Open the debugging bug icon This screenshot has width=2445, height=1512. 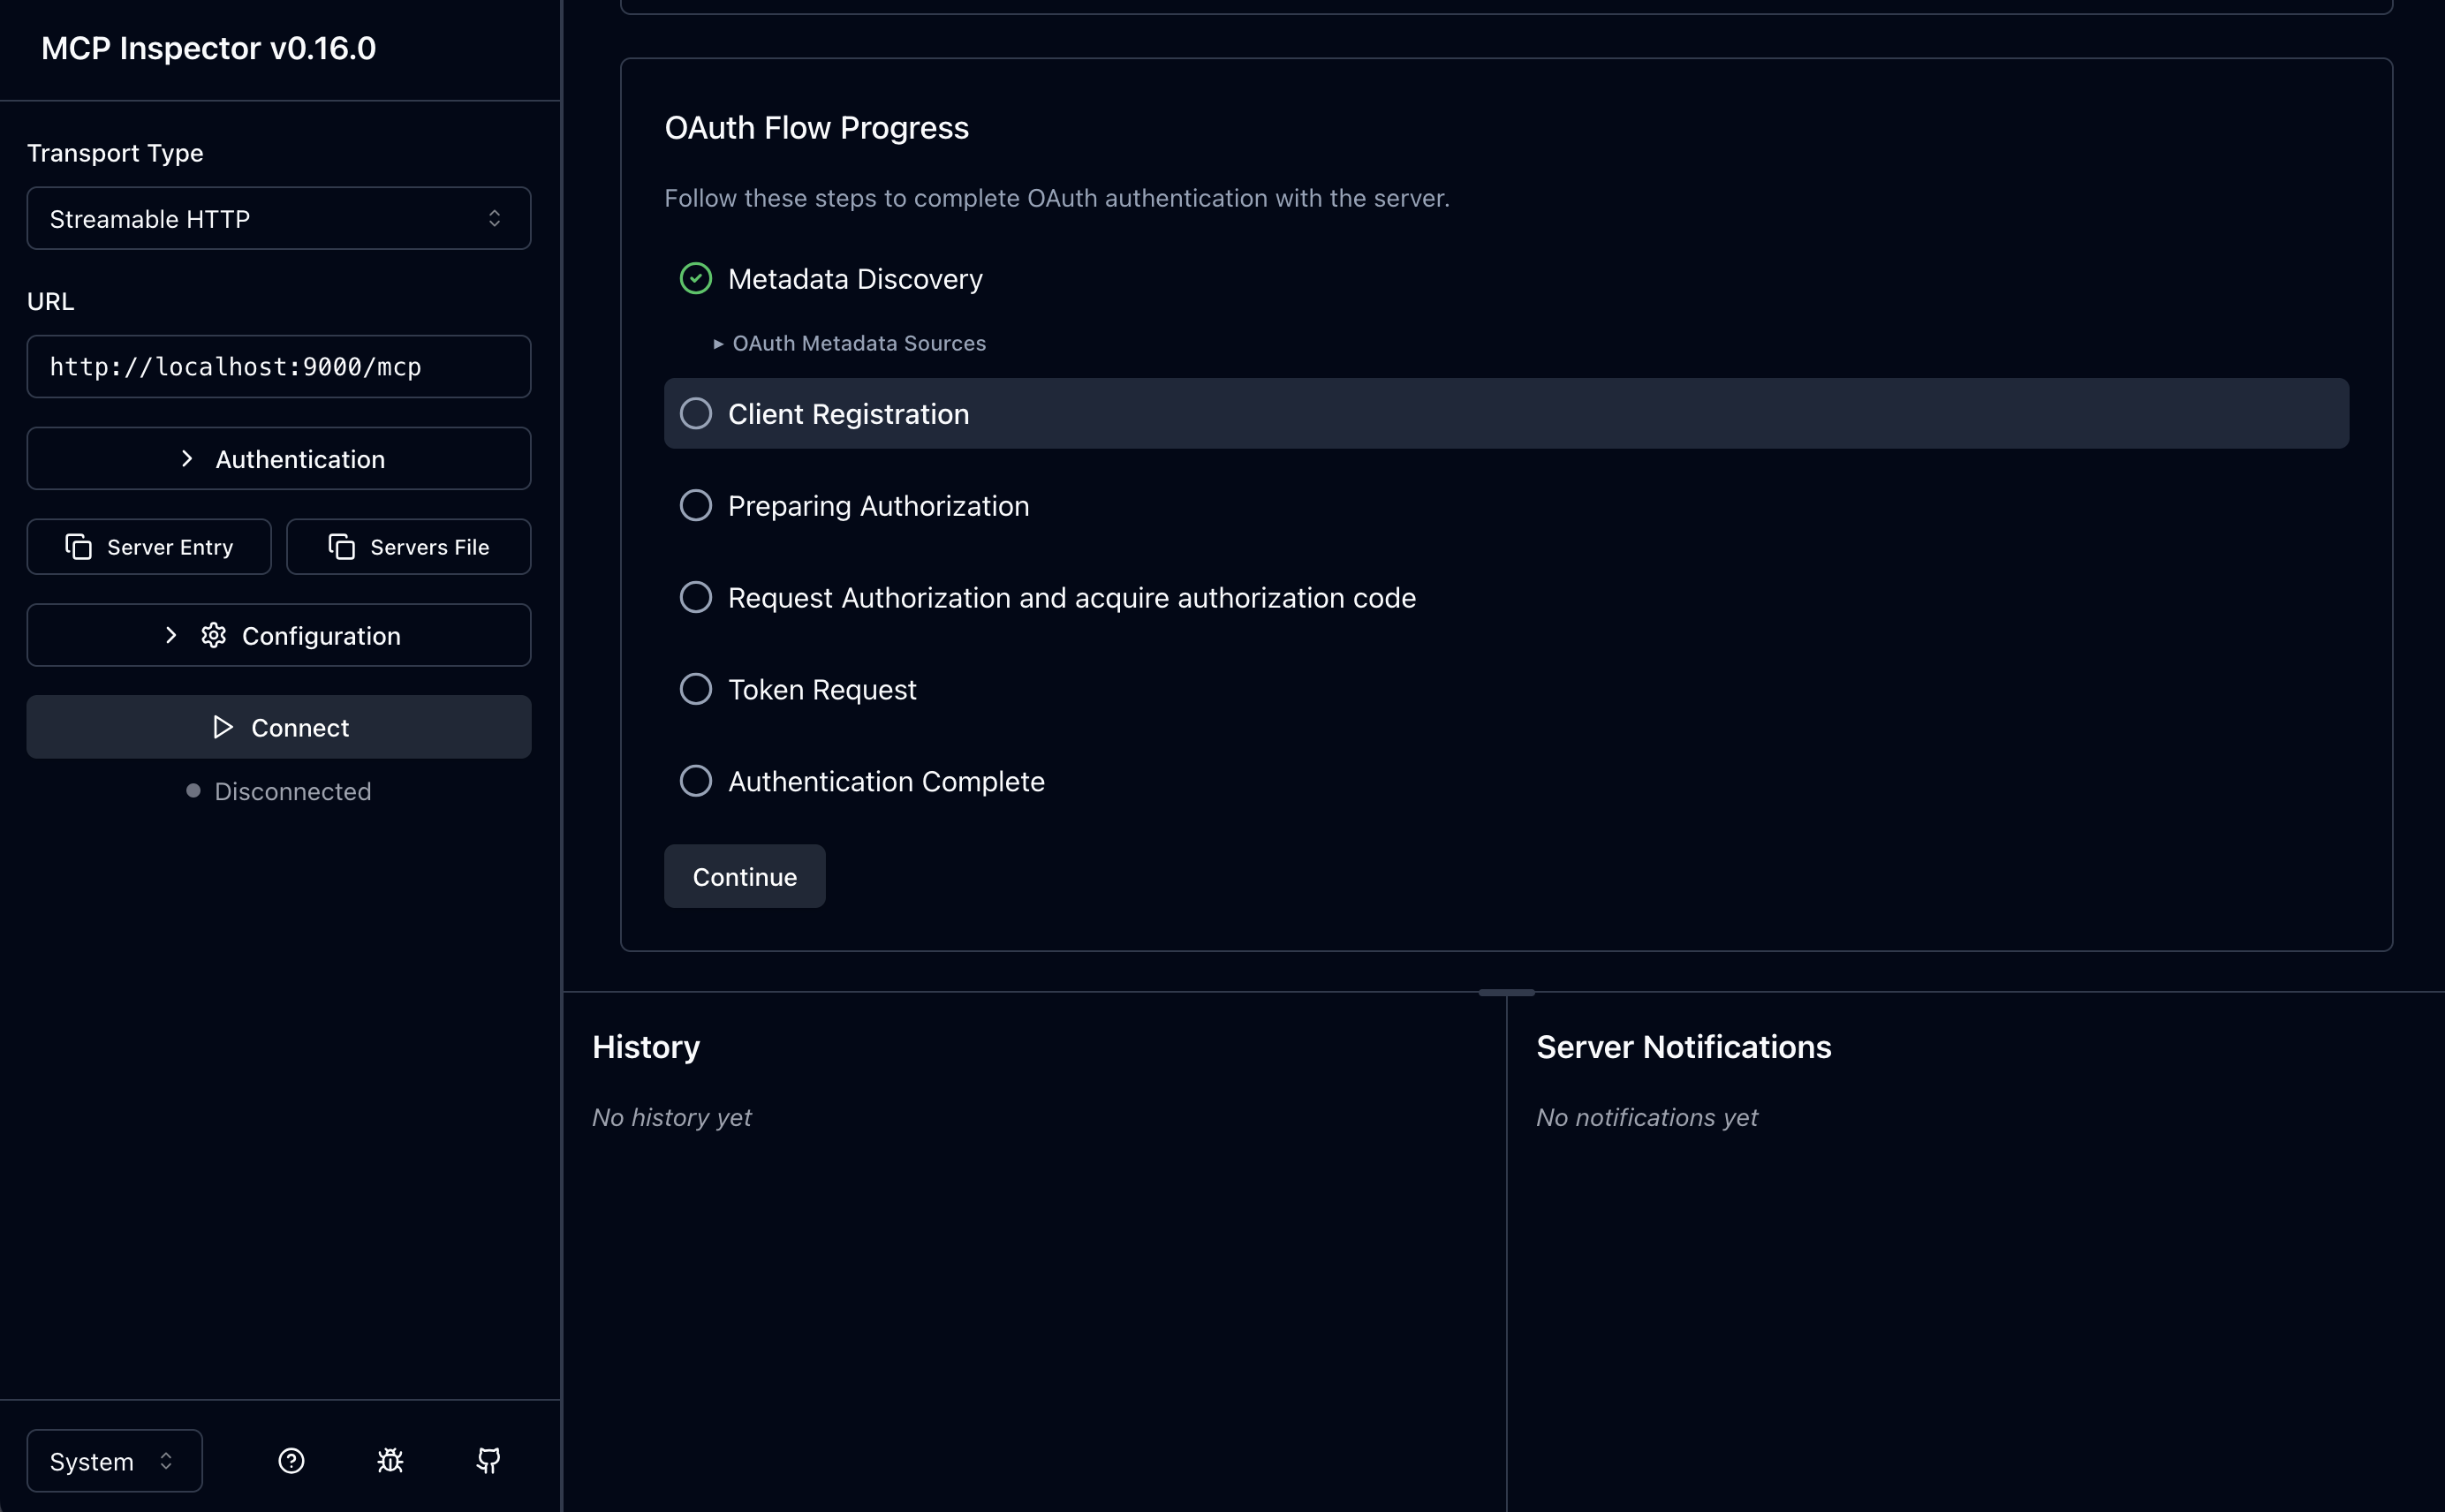(390, 1461)
